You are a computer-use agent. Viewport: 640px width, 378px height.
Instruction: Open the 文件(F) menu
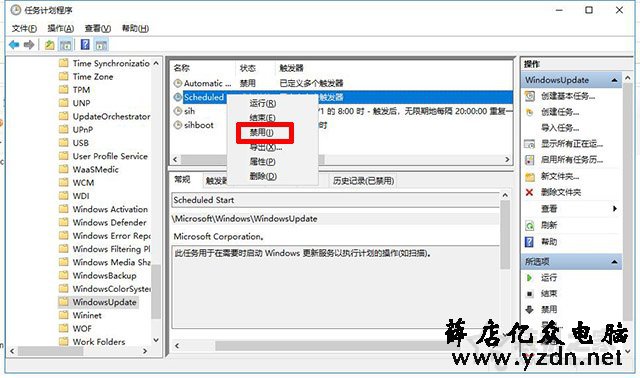coord(24,28)
